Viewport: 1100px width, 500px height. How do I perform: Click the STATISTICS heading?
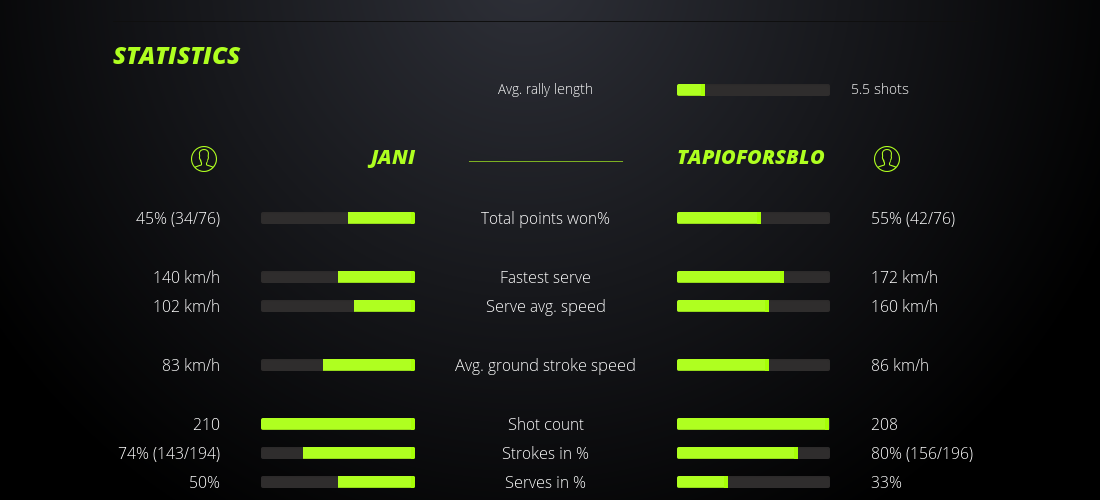point(176,56)
